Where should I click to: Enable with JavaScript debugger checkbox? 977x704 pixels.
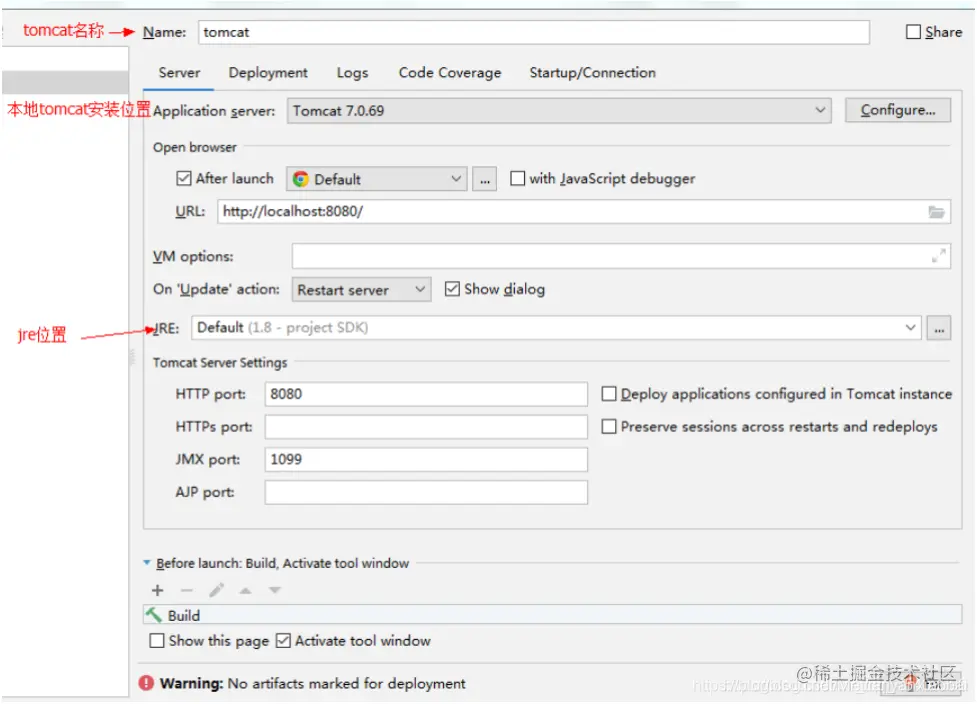coord(517,179)
